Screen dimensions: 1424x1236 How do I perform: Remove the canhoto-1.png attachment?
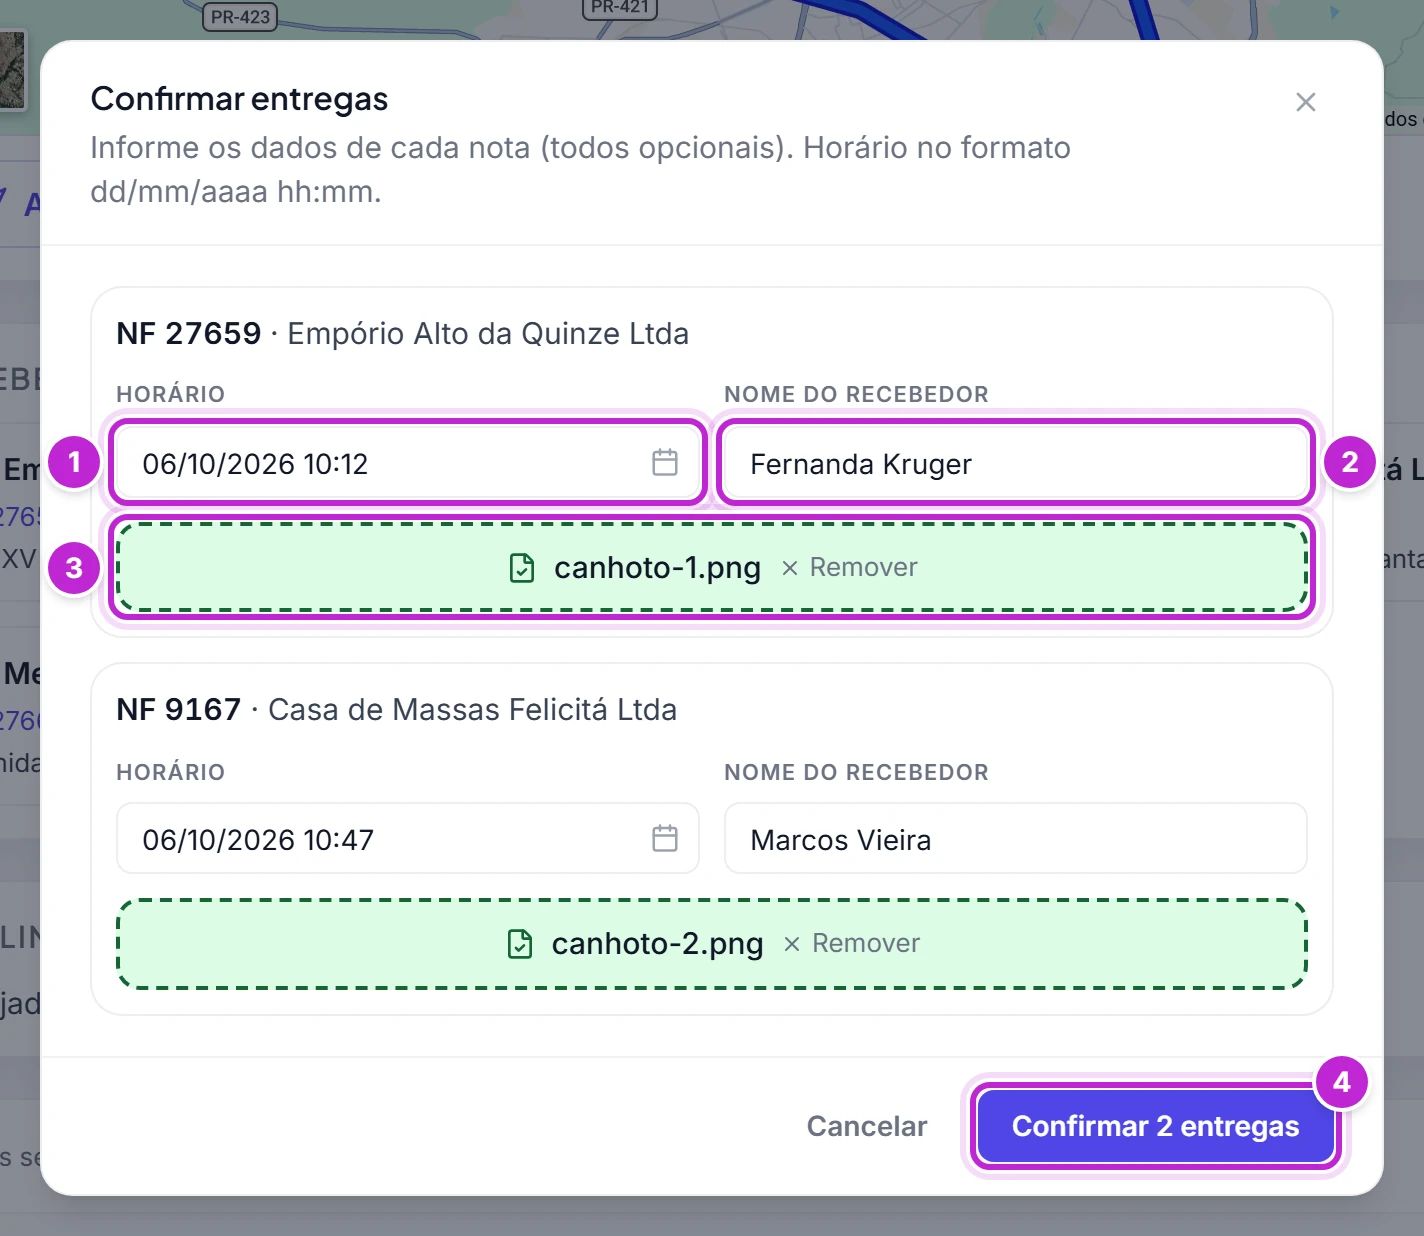pos(849,567)
